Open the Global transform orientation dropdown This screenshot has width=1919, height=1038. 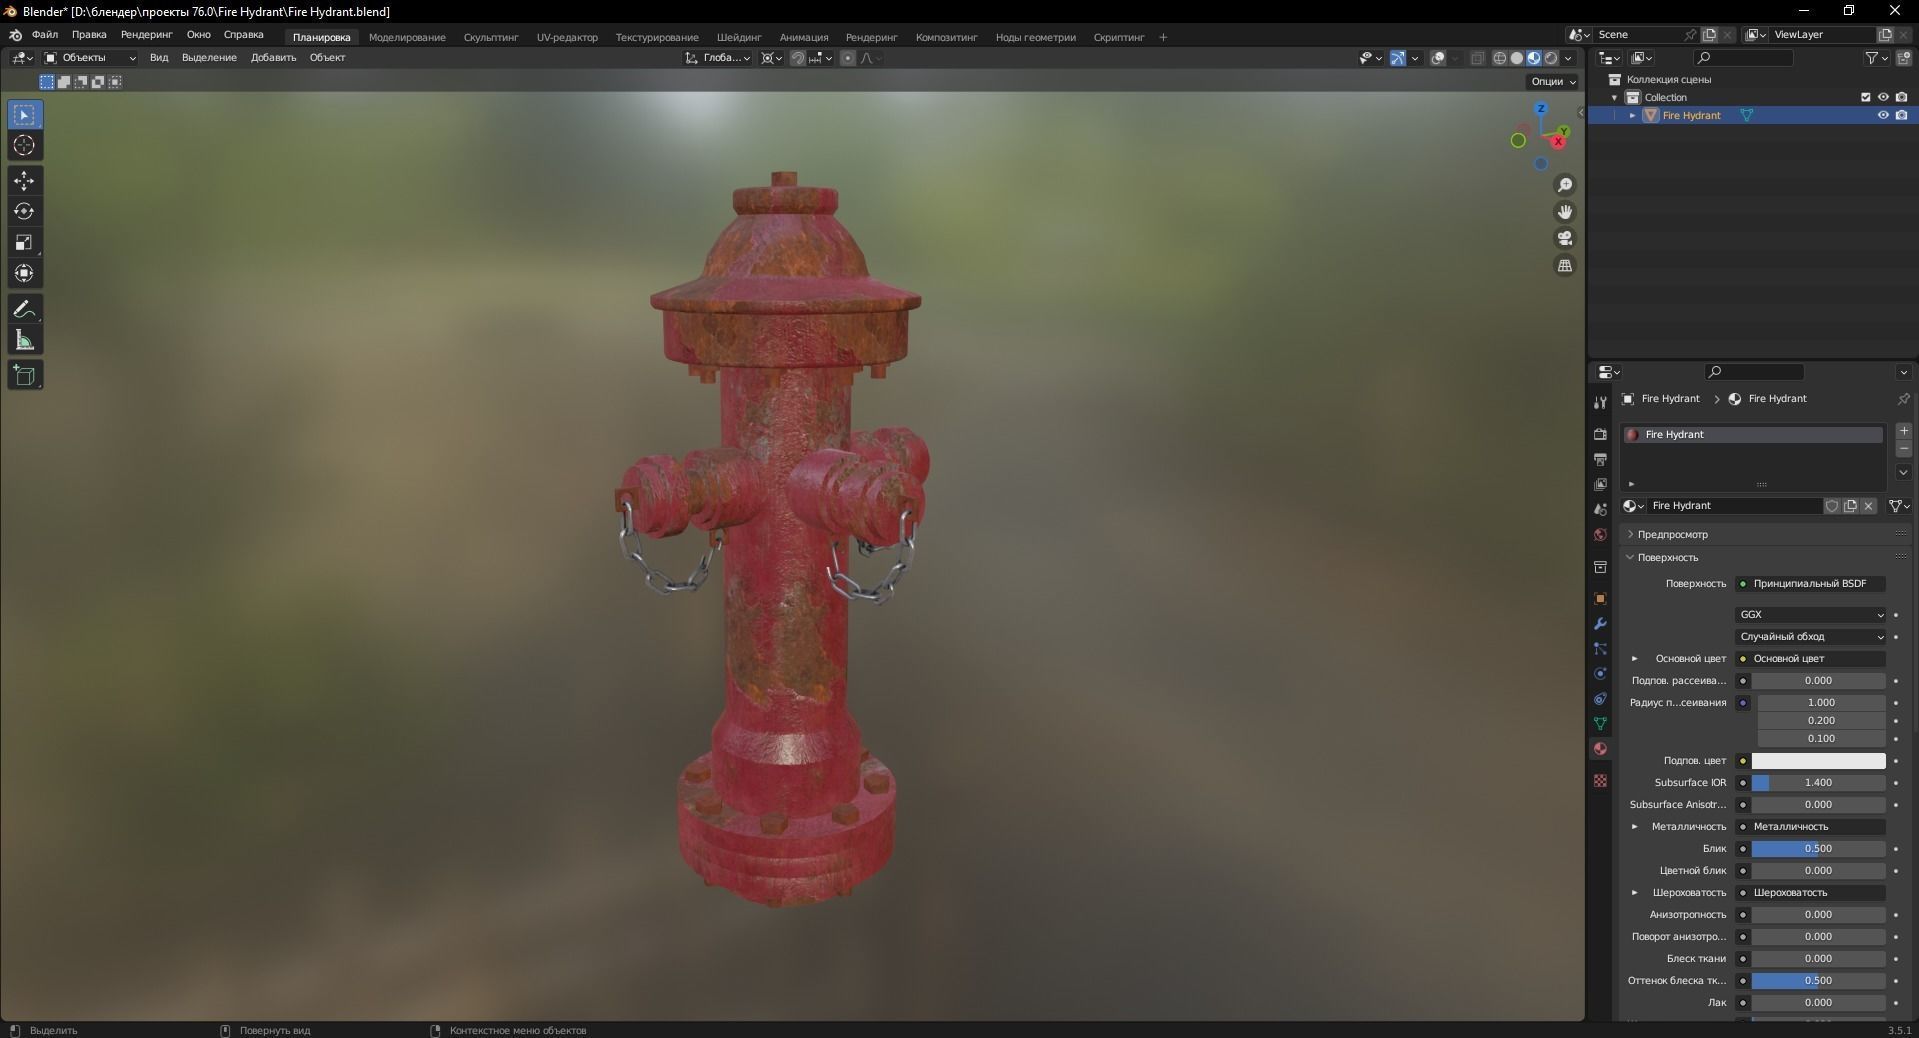click(718, 58)
